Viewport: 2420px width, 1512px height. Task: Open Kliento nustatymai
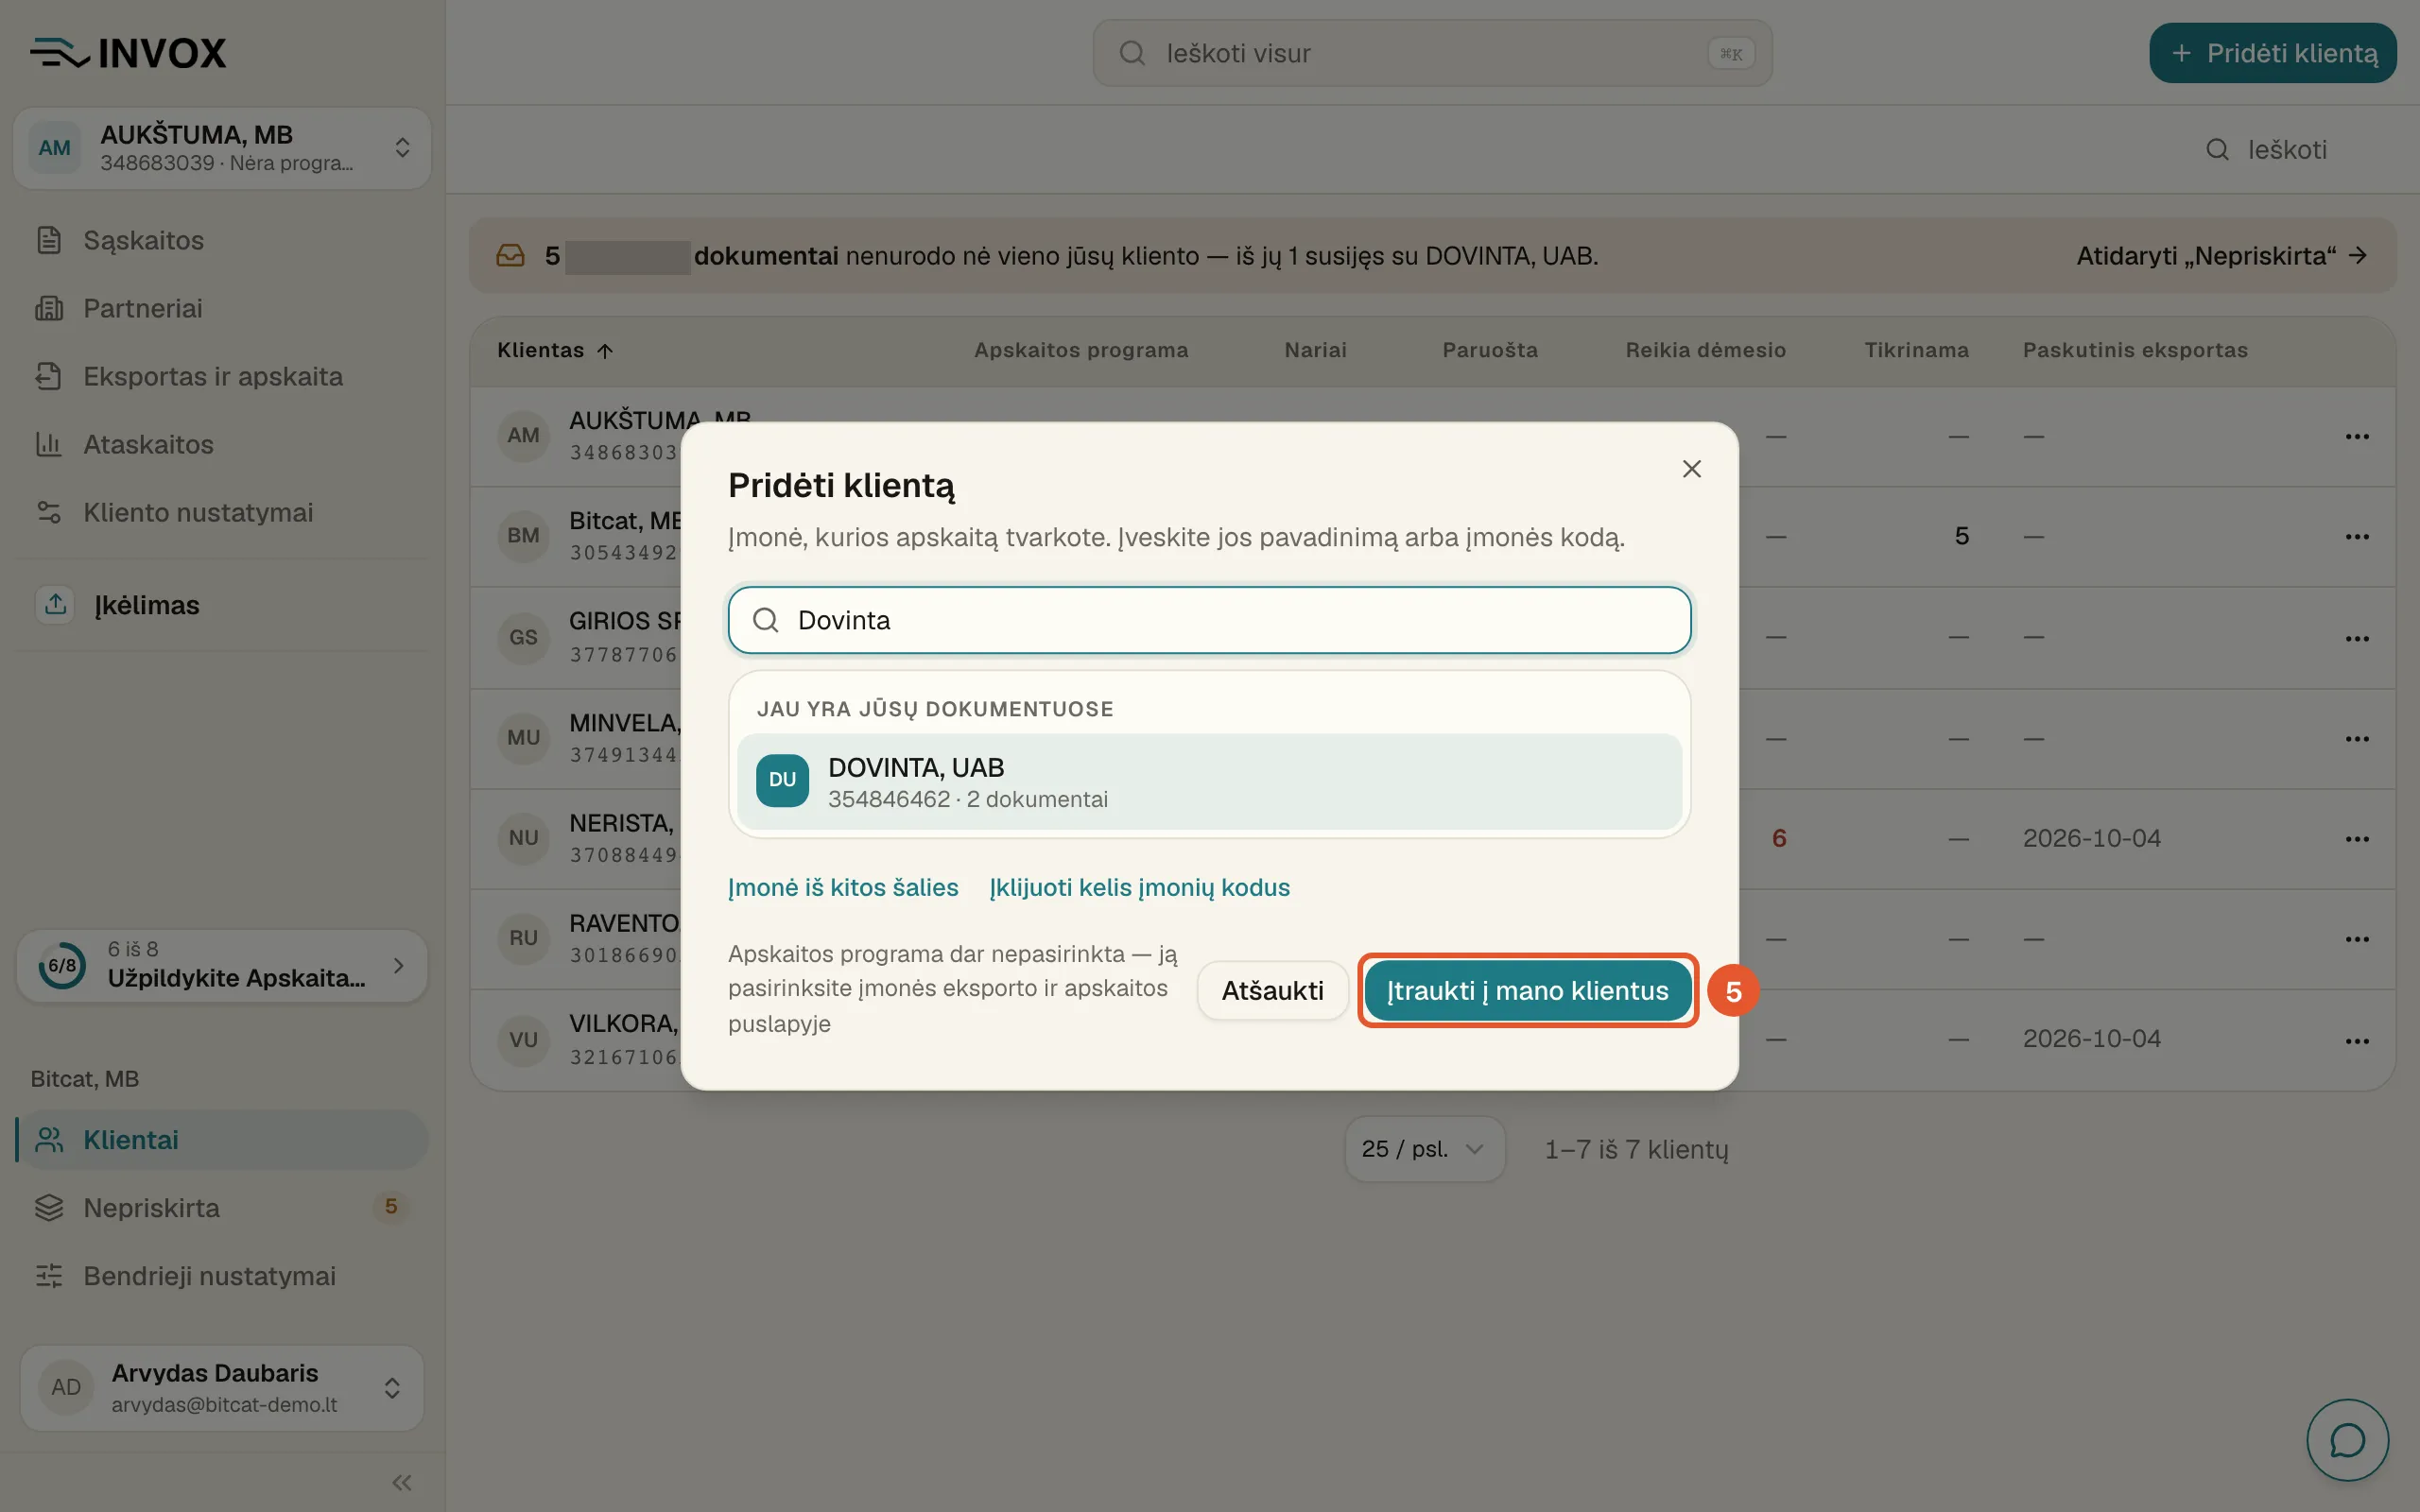click(x=222, y=512)
